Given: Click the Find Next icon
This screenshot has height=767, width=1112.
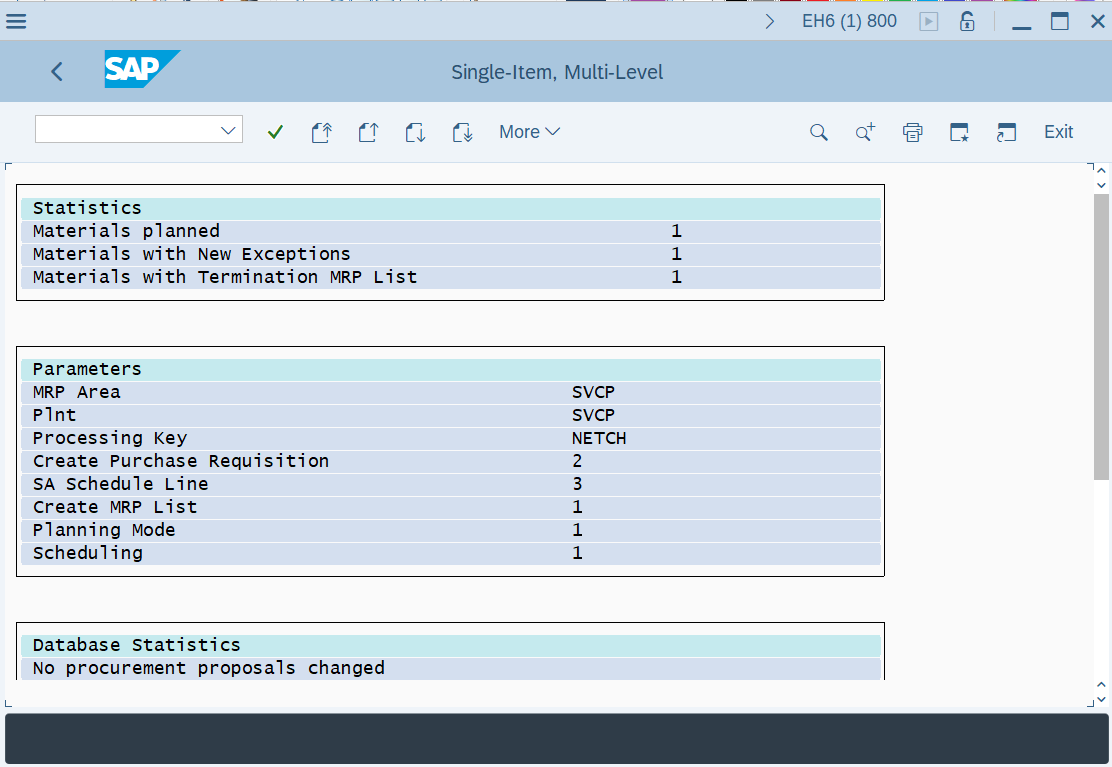Looking at the screenshot, I should pos(865,132).
